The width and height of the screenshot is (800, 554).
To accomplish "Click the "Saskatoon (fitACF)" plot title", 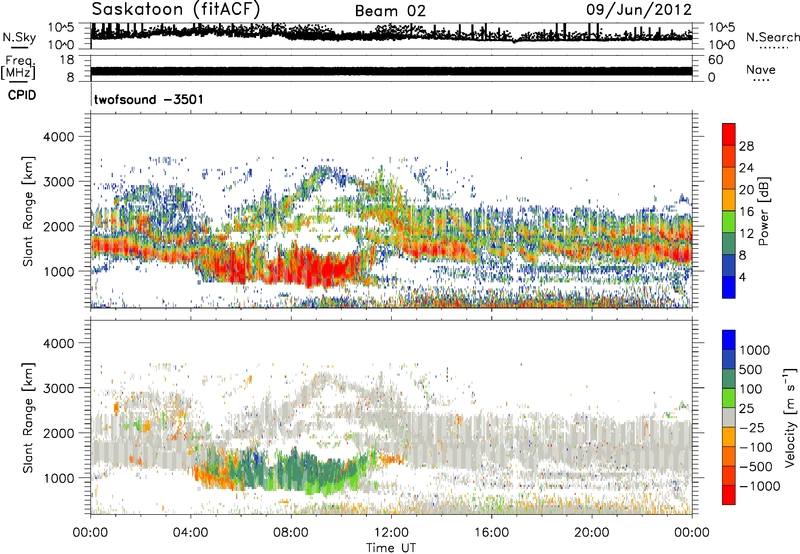I will pyautogui.click(x=176, y=10).
